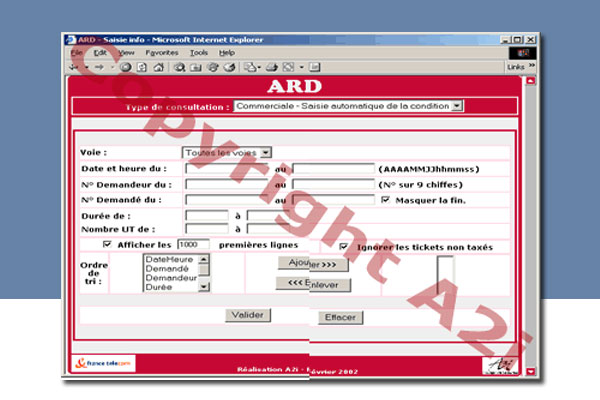Open the File menu
Image resolution: width=600 pixels, height=400 pixels.
point(77,53)
